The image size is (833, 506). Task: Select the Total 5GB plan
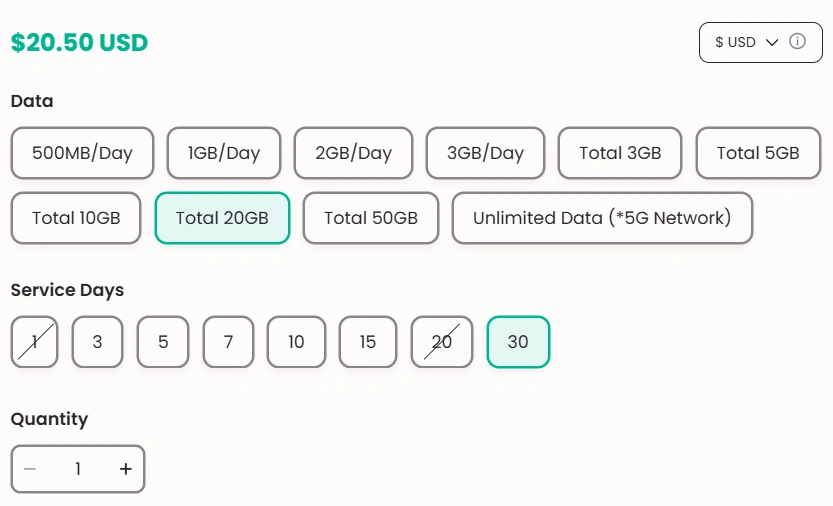(x=758, y=153)
